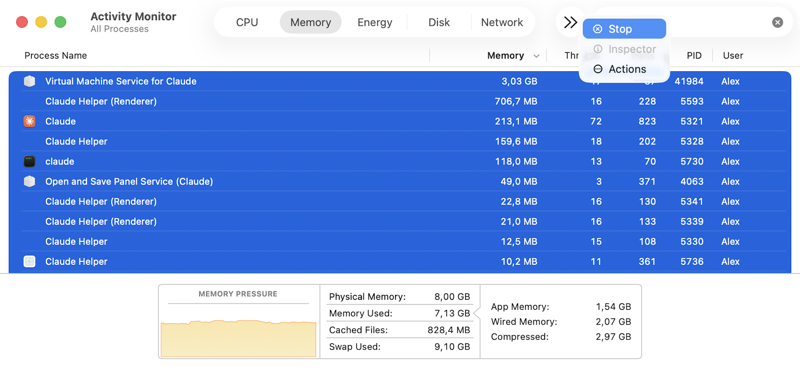Click the 3,03 GB memory value
Image resolution: width=800 pixels, height=371 pixels.
click(x=520, y=81)
